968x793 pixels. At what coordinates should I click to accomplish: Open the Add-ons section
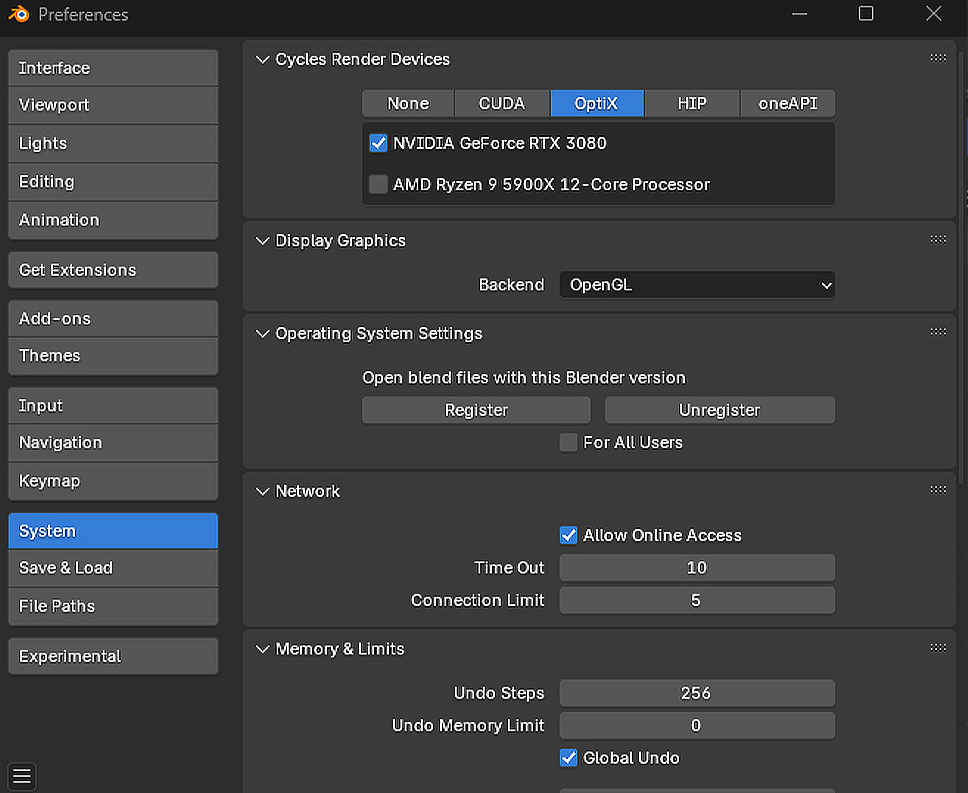(113, 318)
